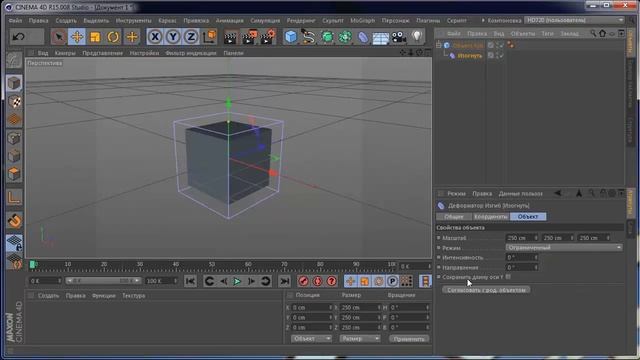640x360 pixels.
Task: Activate the Scale tool in top toolbar
Action: coord(95,37)
